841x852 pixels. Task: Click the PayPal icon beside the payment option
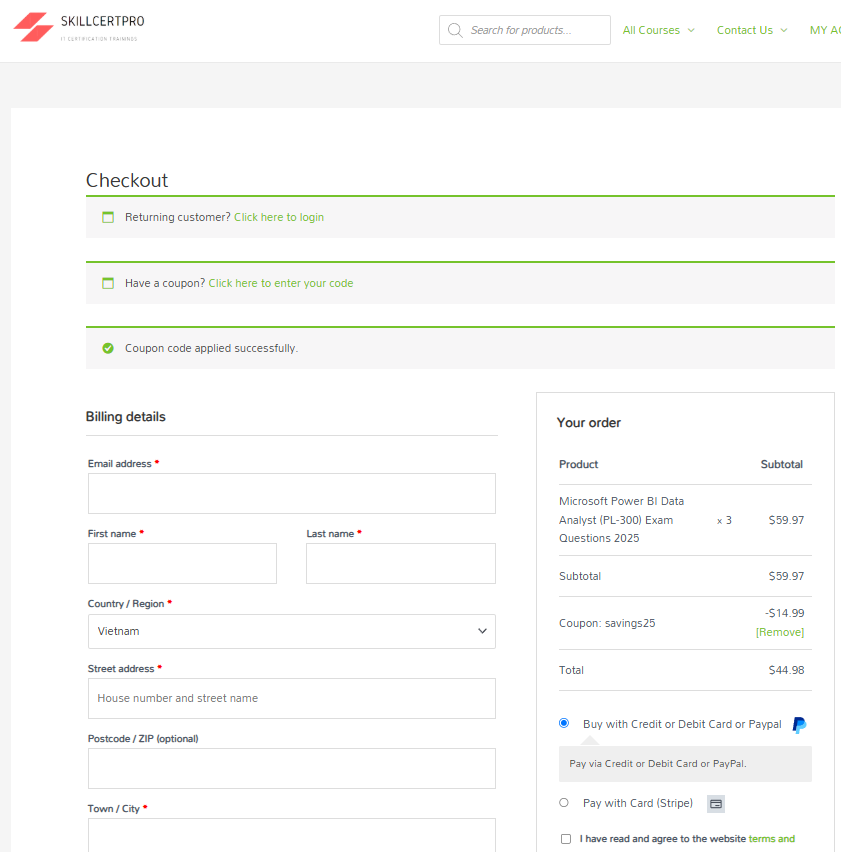(798, 723)
